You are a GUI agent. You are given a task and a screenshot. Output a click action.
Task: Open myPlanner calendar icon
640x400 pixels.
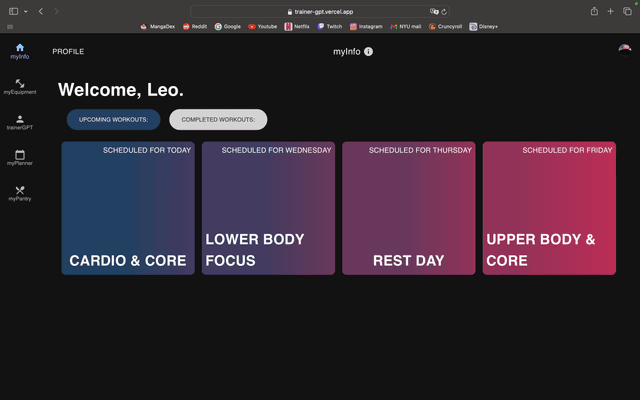point(20,154)
